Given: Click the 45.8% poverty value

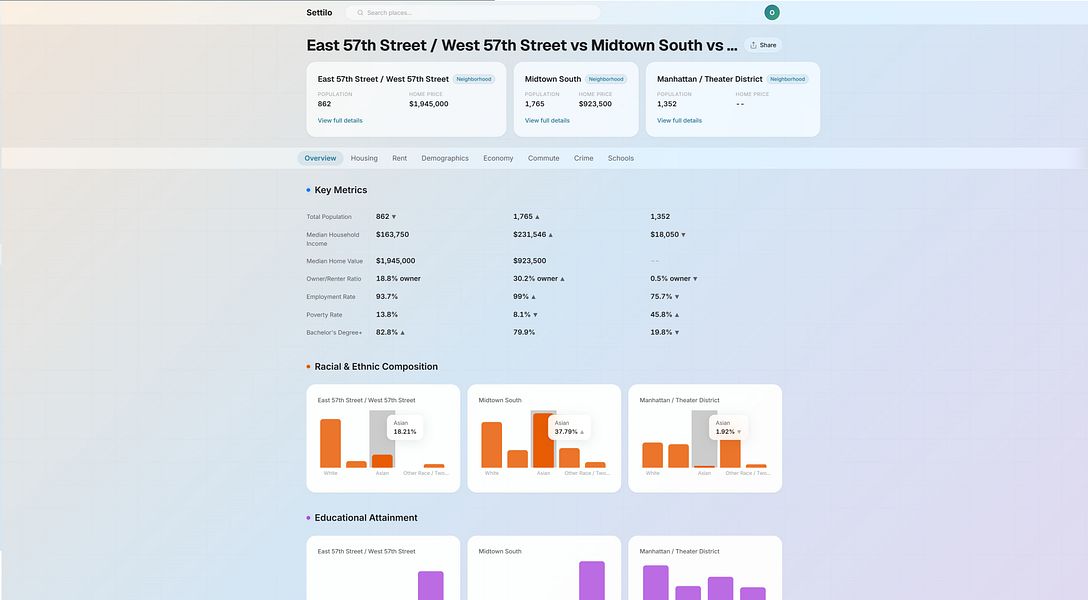Looking at the screenshot, I should pyautogui.click(x=661, y=315).
